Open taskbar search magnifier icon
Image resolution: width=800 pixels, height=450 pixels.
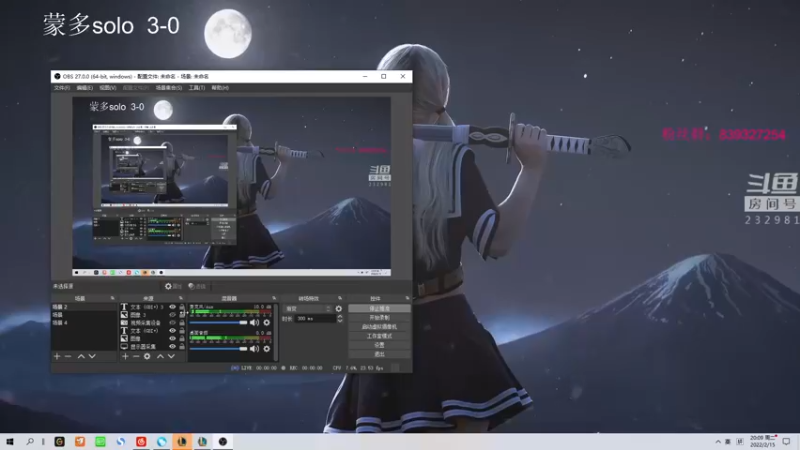(30, 441)
